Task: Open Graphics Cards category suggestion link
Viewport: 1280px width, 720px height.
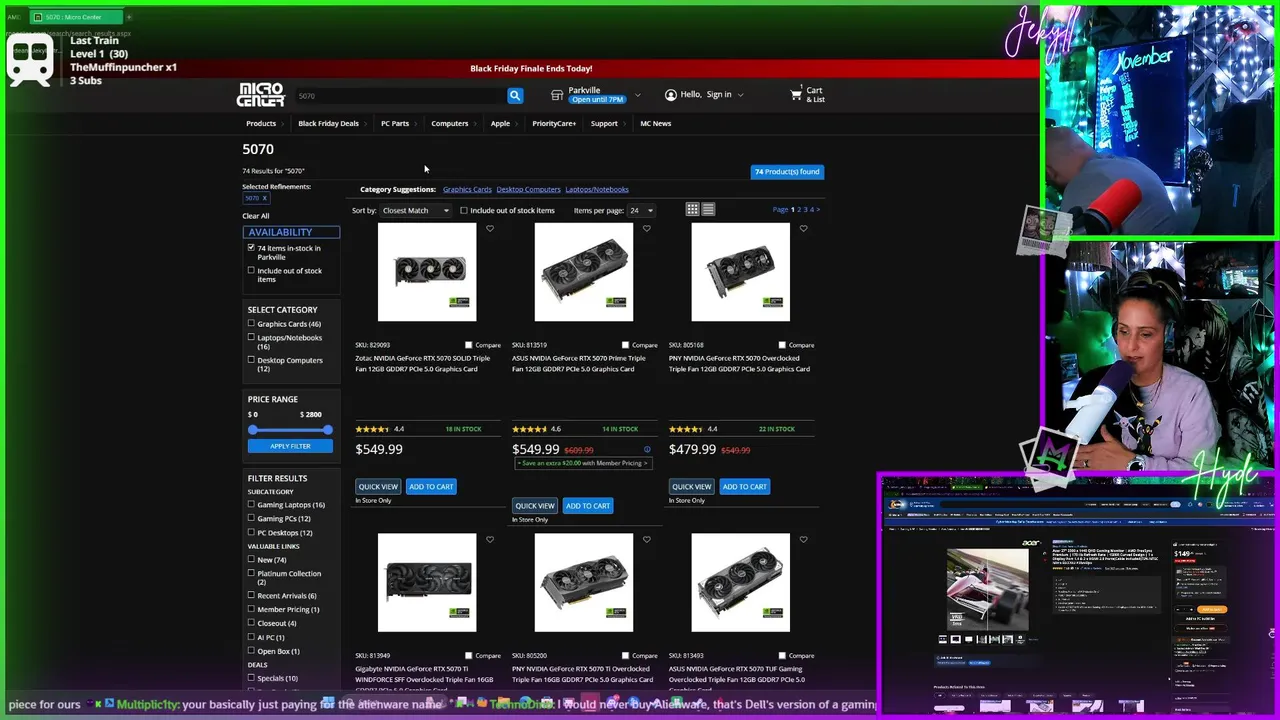Action: tap(467, 189)
